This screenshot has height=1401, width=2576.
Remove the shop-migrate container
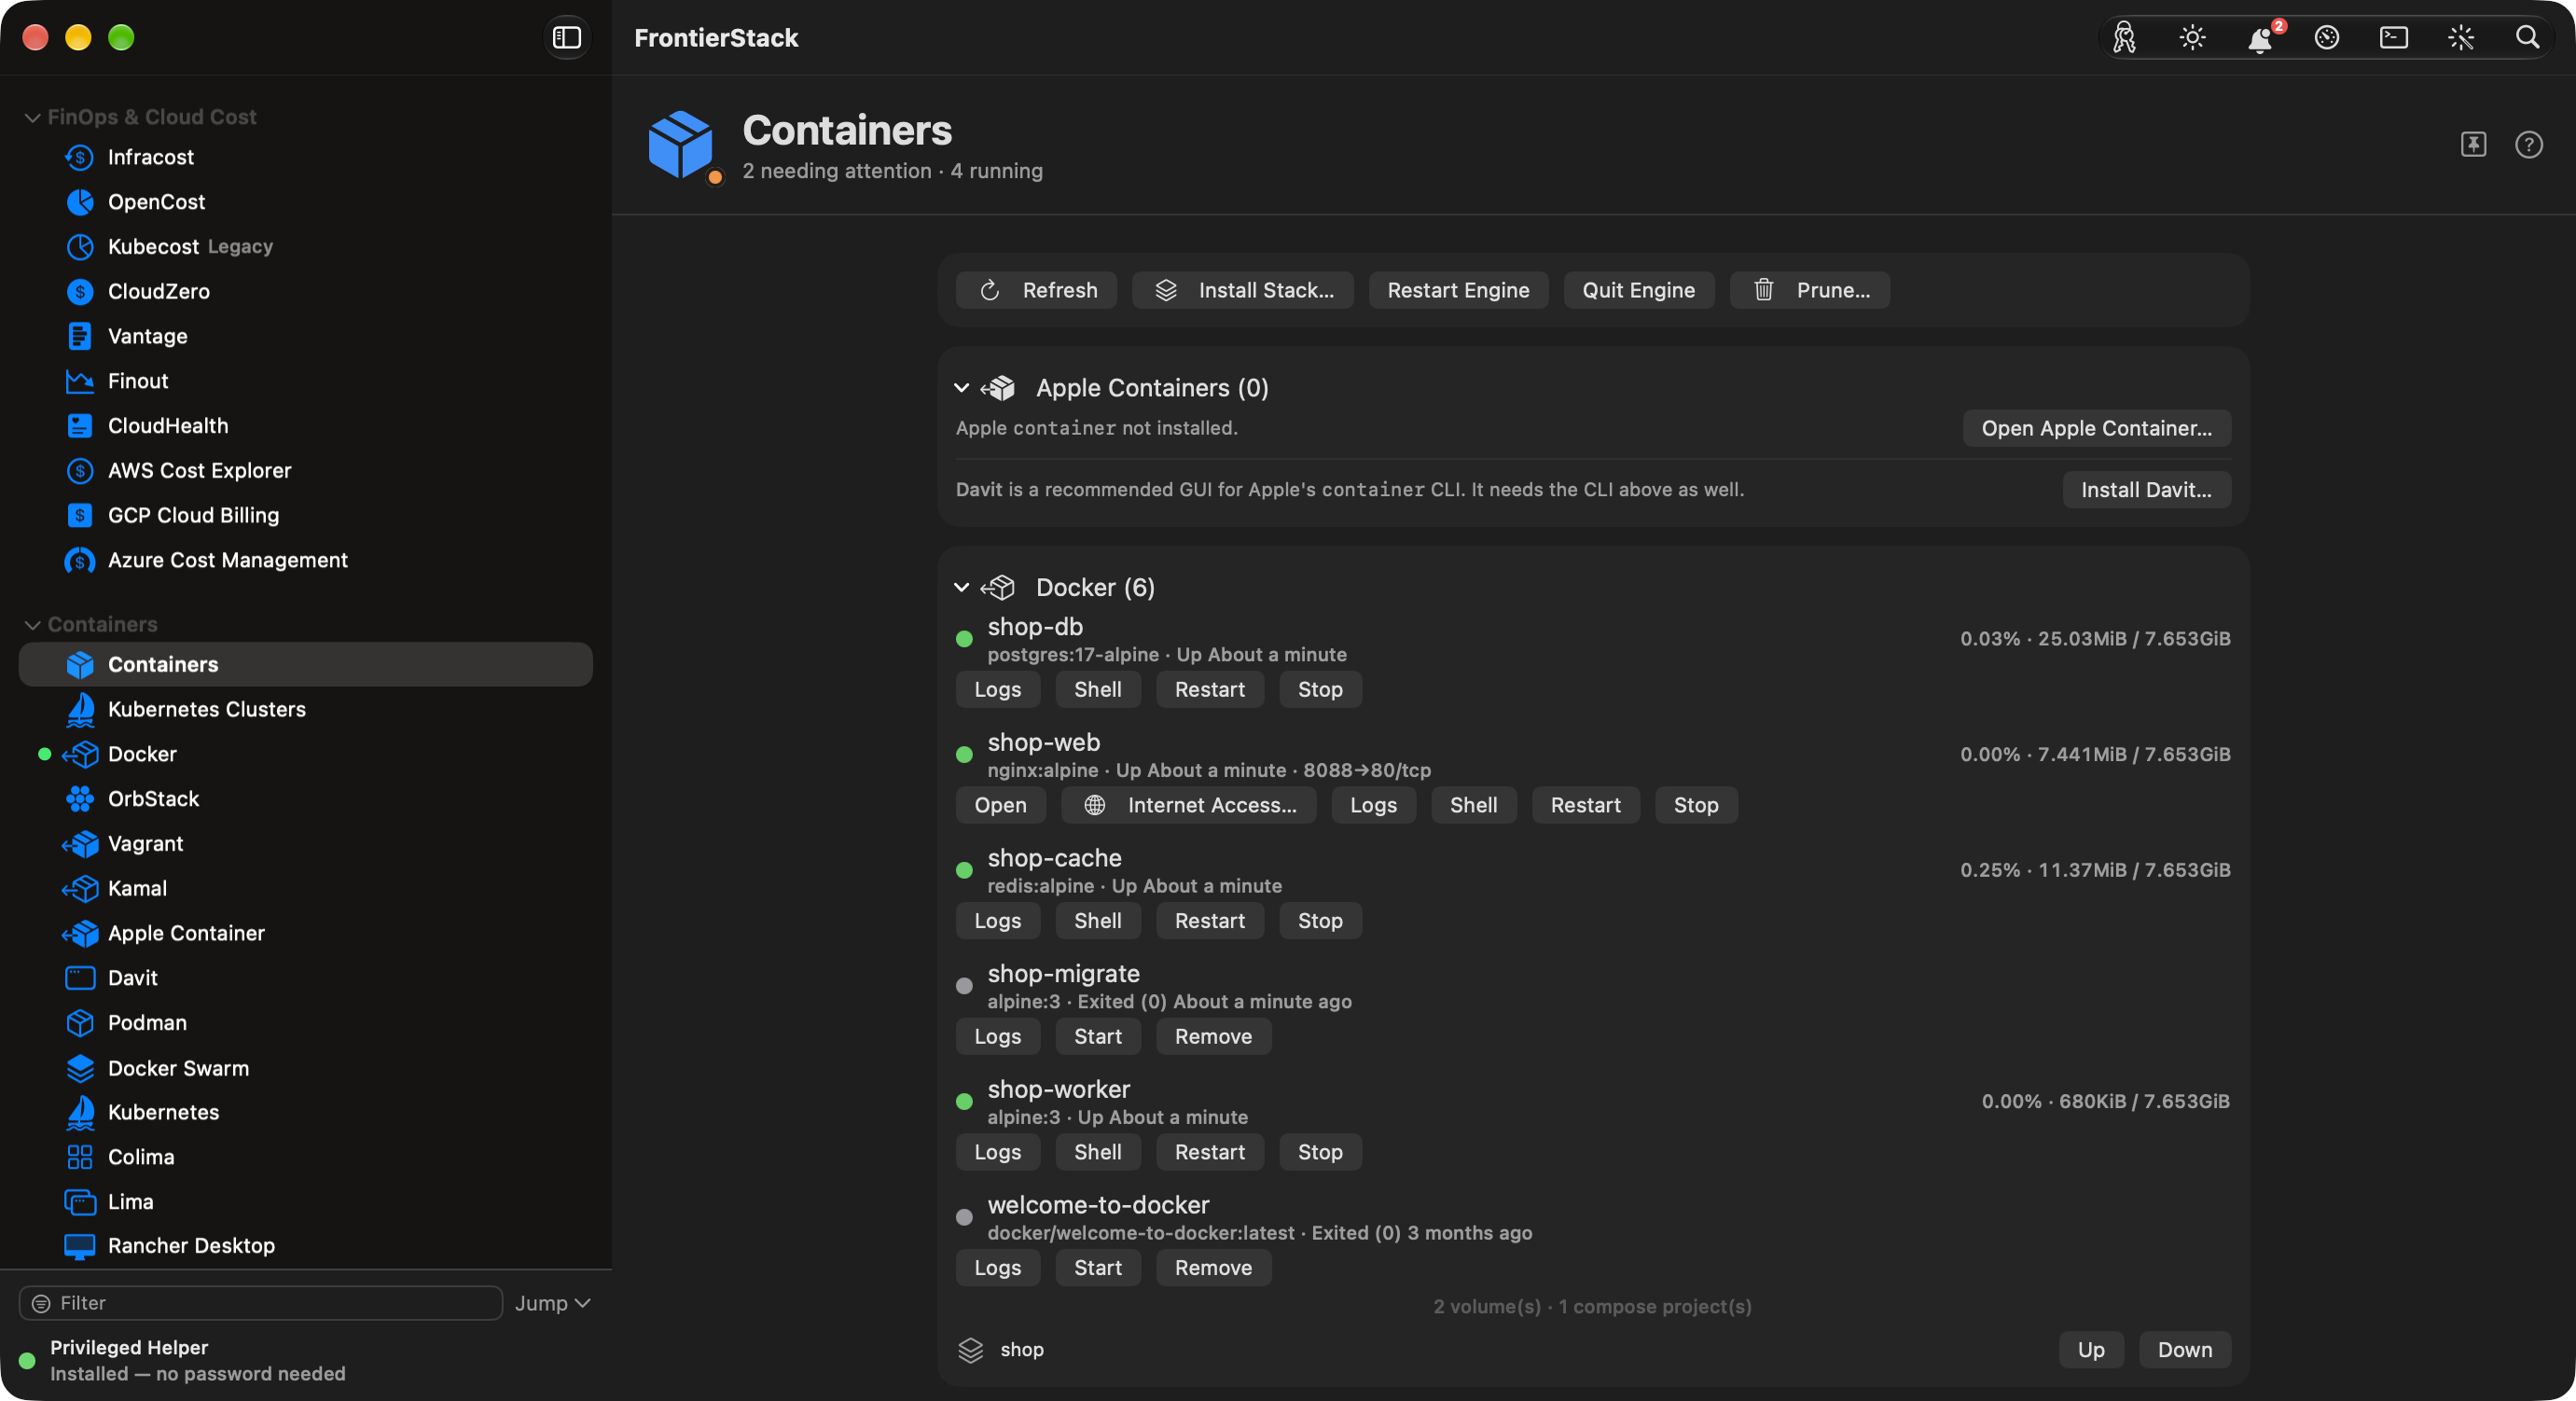[1213, 1036]
